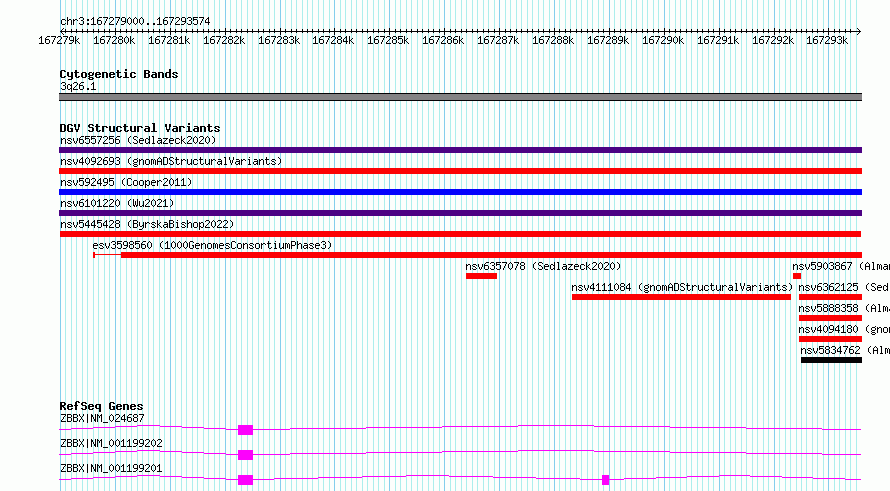Click the 167283k ruler tick label
The height and width of the screenshot is (491, 890).
pos(279,40)
